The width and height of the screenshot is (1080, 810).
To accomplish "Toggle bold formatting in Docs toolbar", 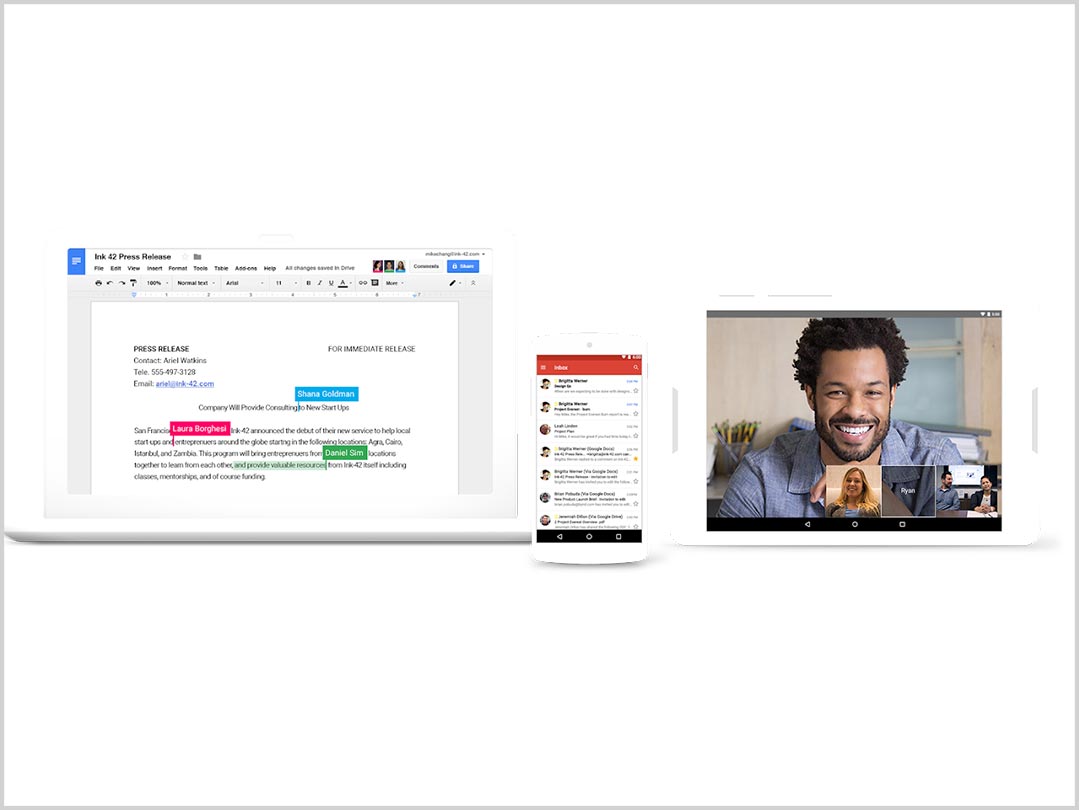I will 307,283.
